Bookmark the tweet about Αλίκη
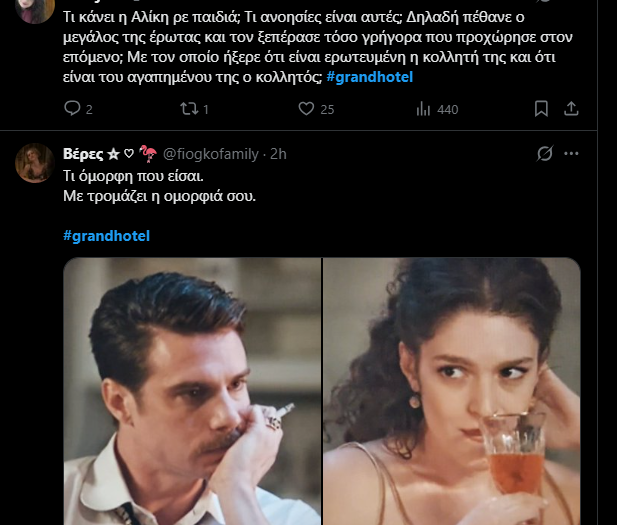The image size is (617, 525). coord(540,109)
